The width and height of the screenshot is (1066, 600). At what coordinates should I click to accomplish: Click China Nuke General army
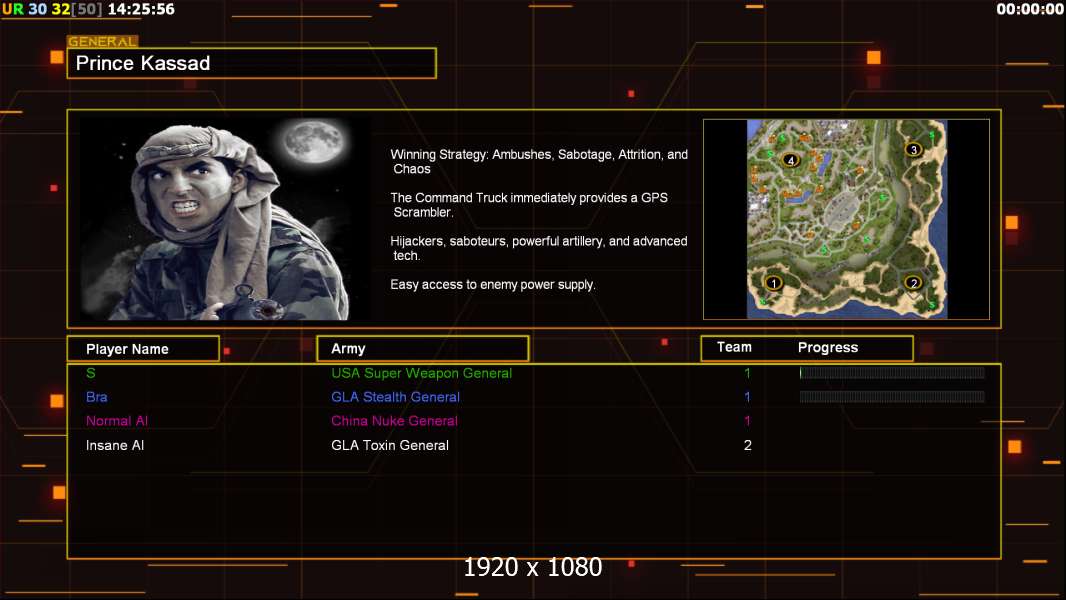(x=394, y=421)
